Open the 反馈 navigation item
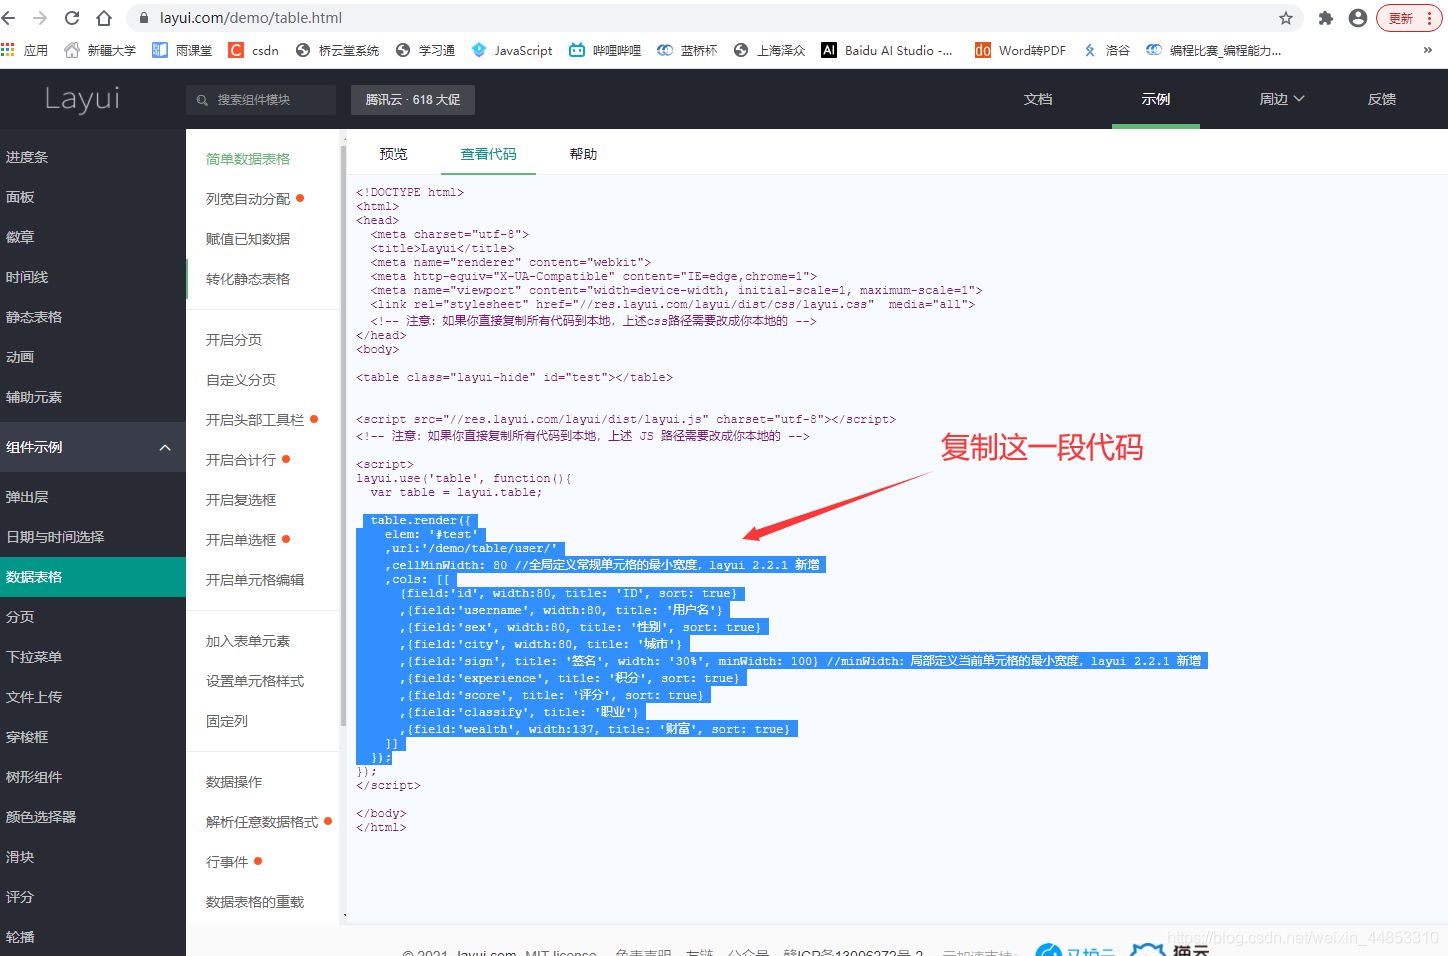This screenshot has height=956, width=1448. pos(1382,99)
